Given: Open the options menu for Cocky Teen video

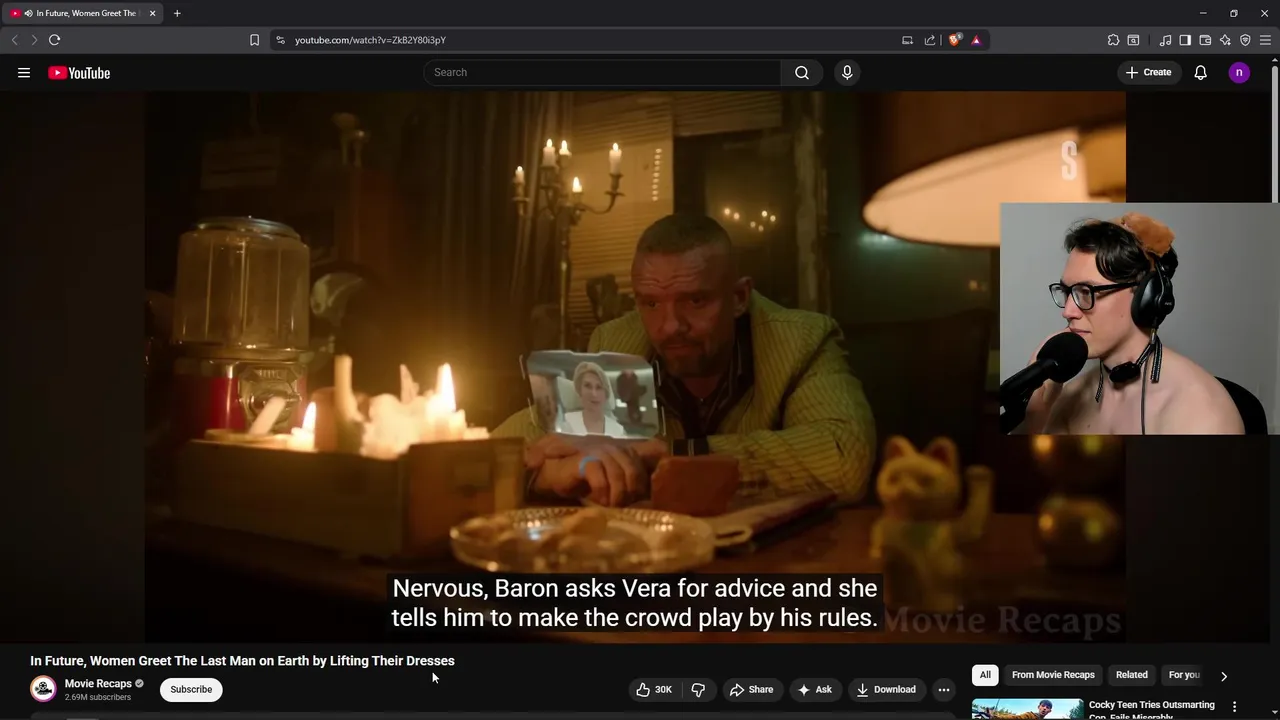Looking at the screenshot, I should (x=1234, y=707).
